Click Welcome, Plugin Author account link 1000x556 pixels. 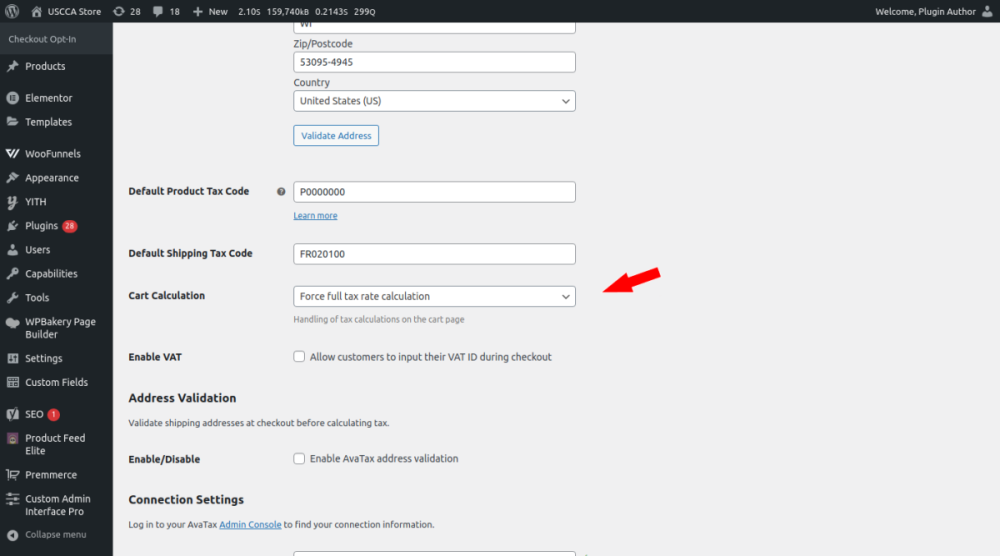(x=925, y=11)
